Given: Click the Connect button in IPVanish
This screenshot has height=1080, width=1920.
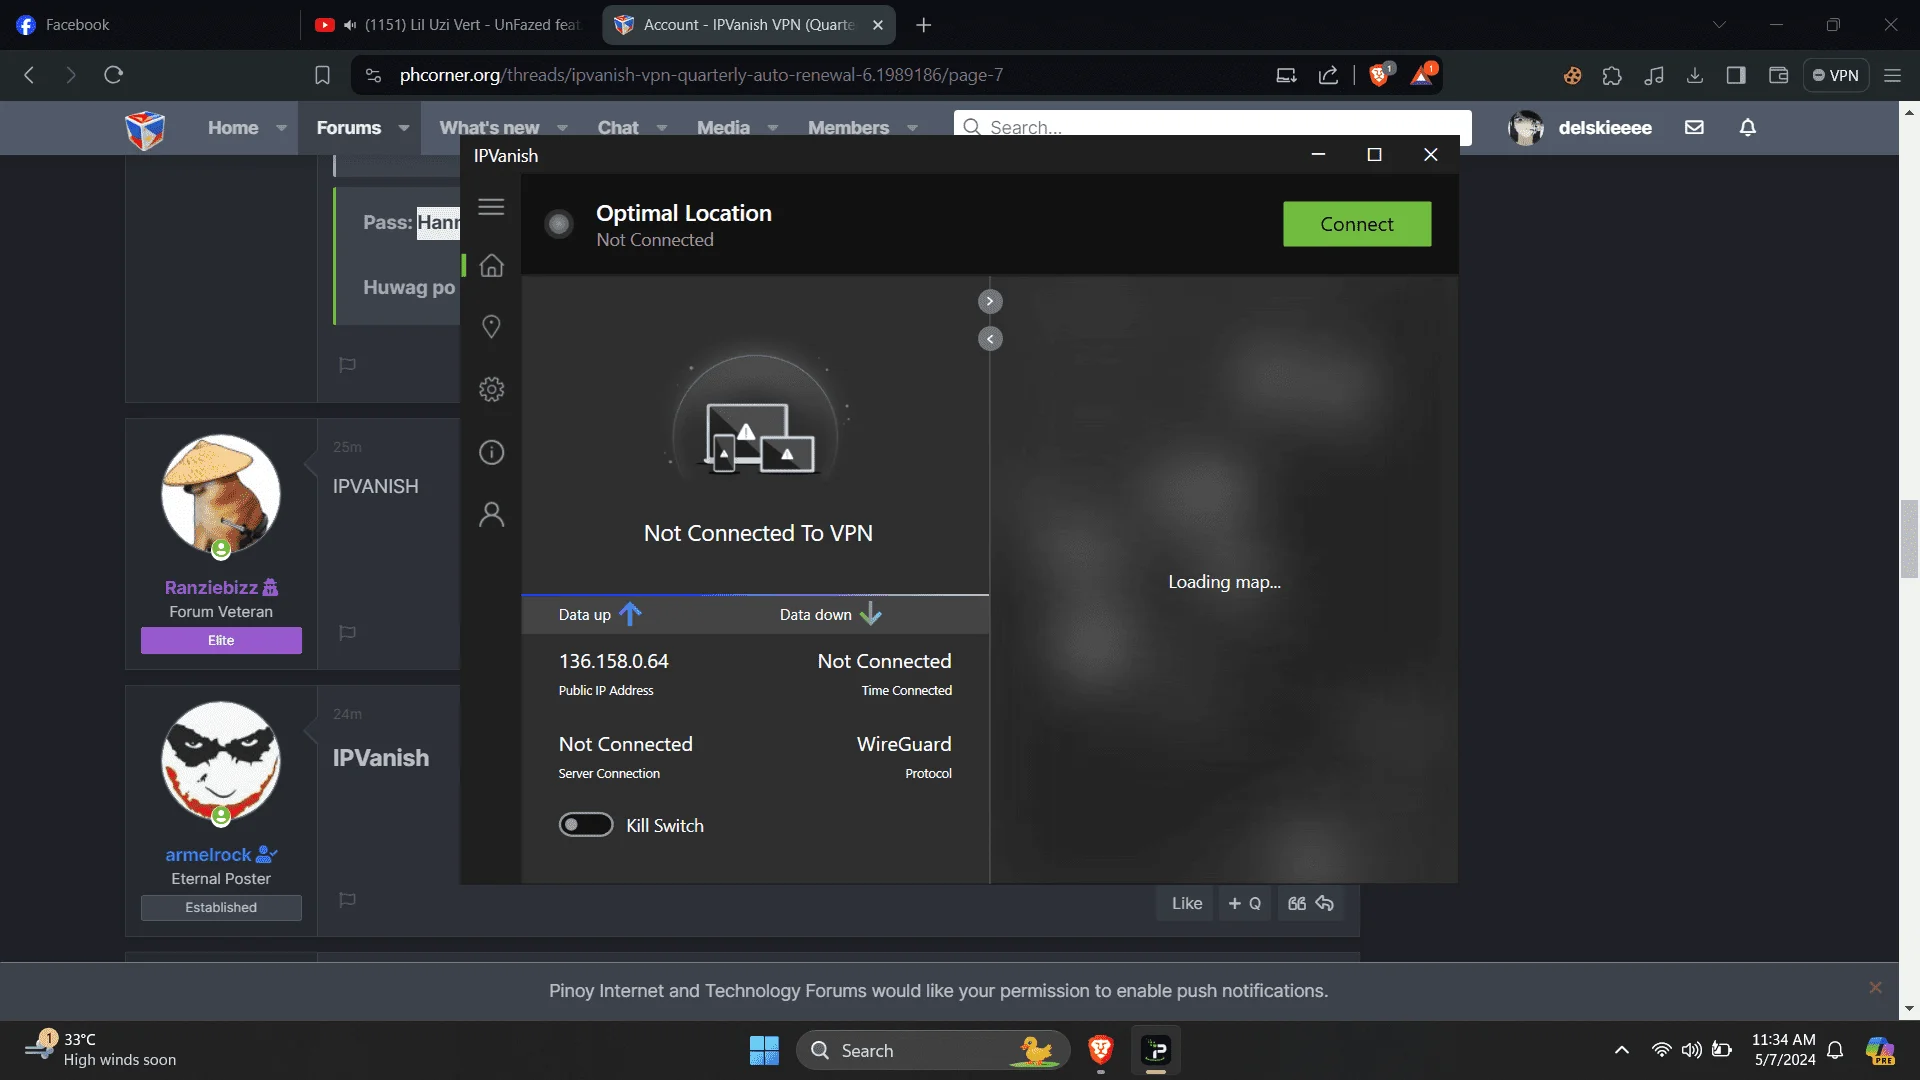Looking at the screenshot, I should tap(1357, 224).
